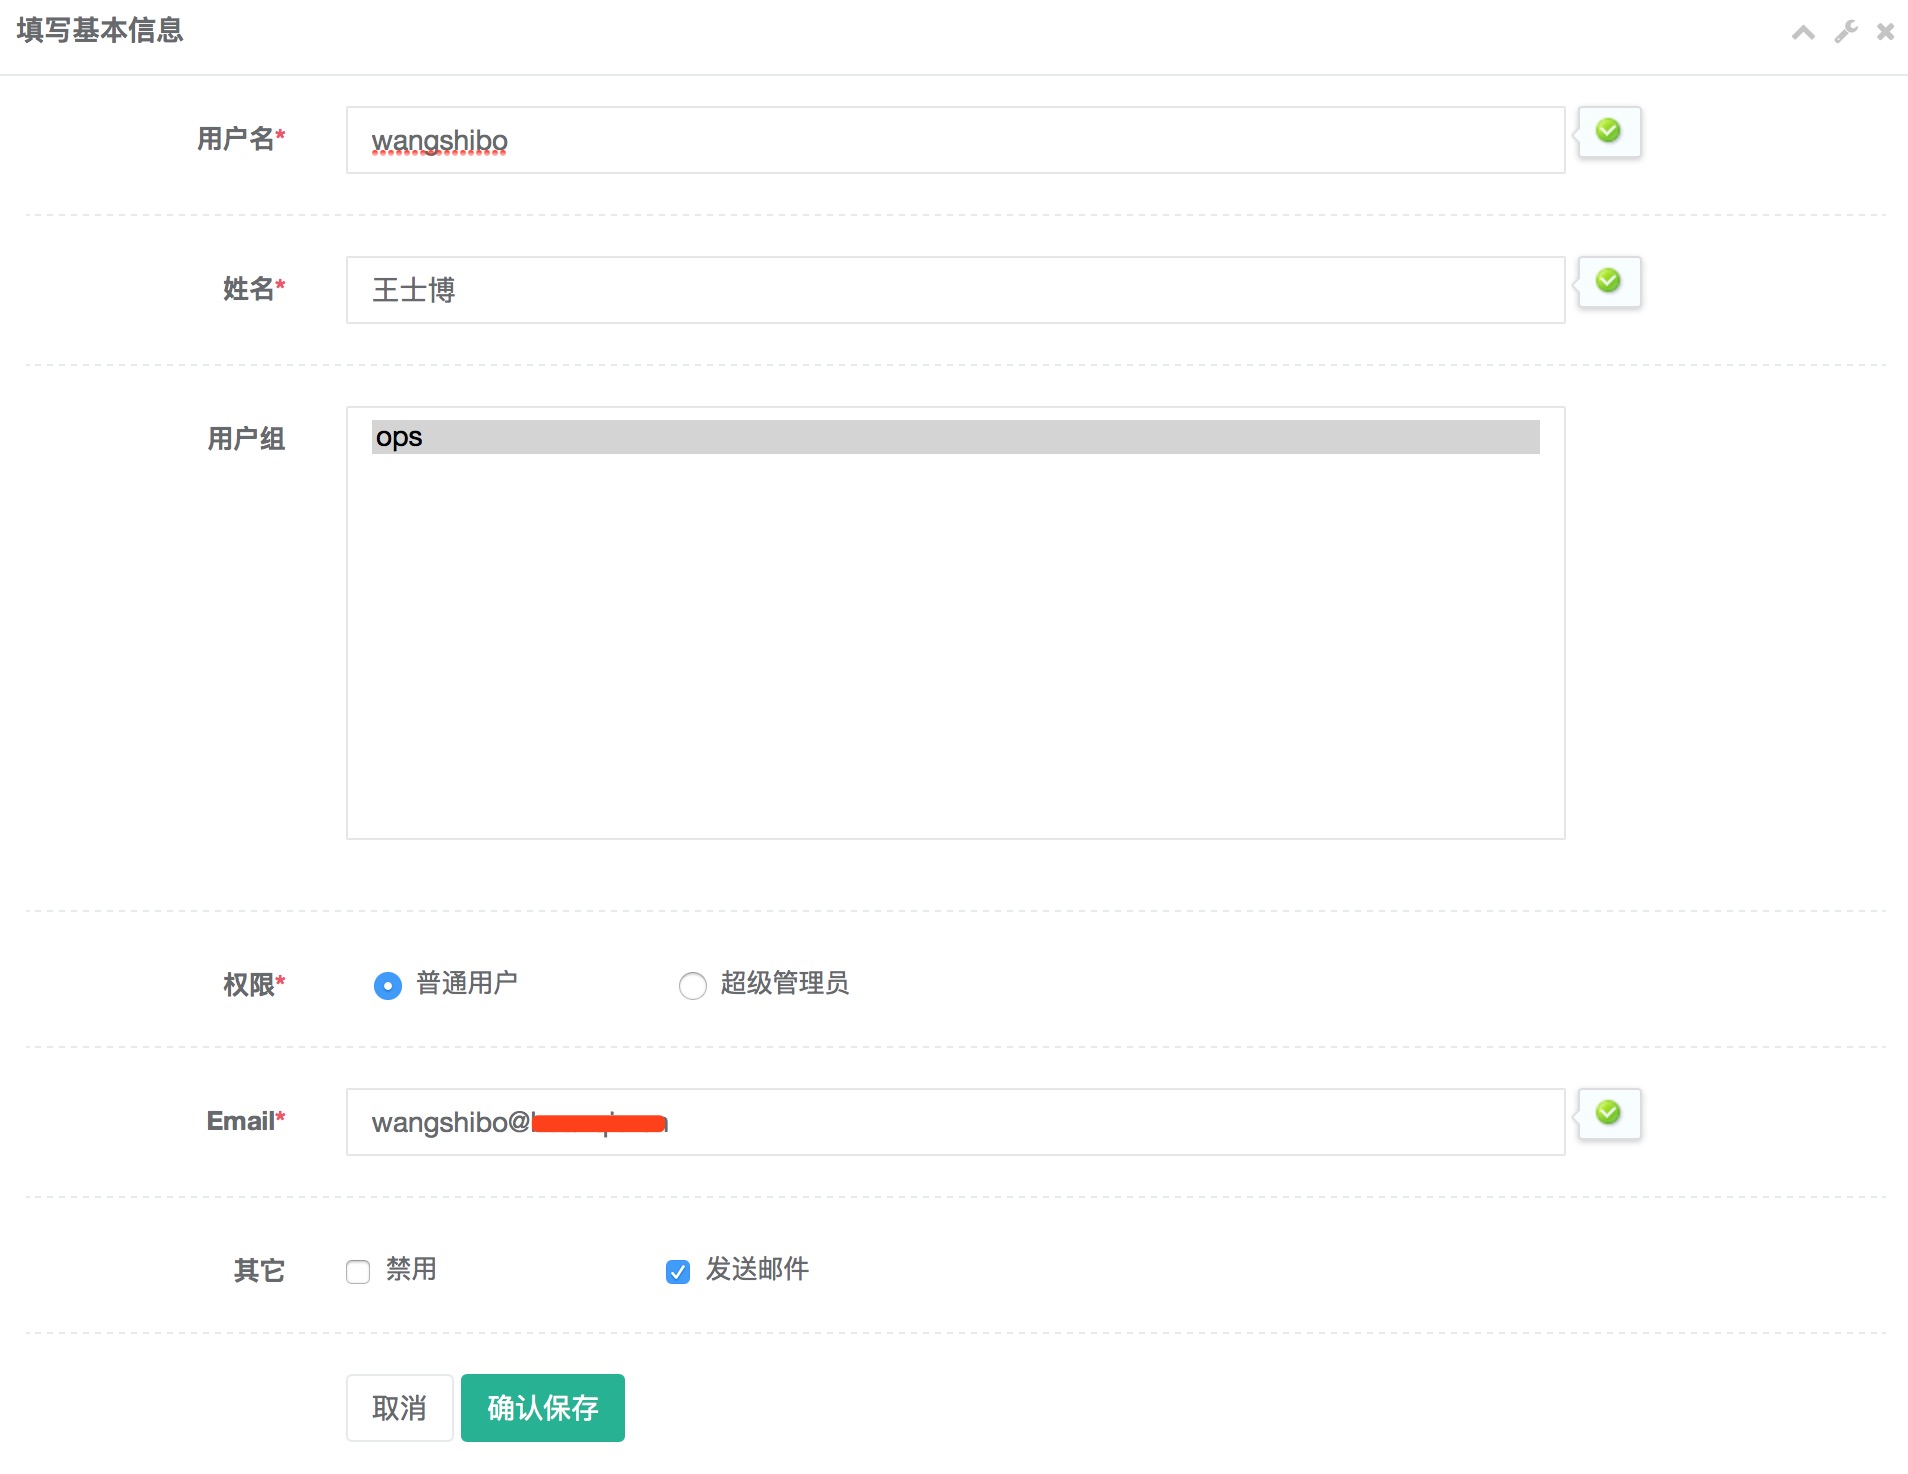
Task: Click empty area of 用户组 list box
Action: [955, 650]
